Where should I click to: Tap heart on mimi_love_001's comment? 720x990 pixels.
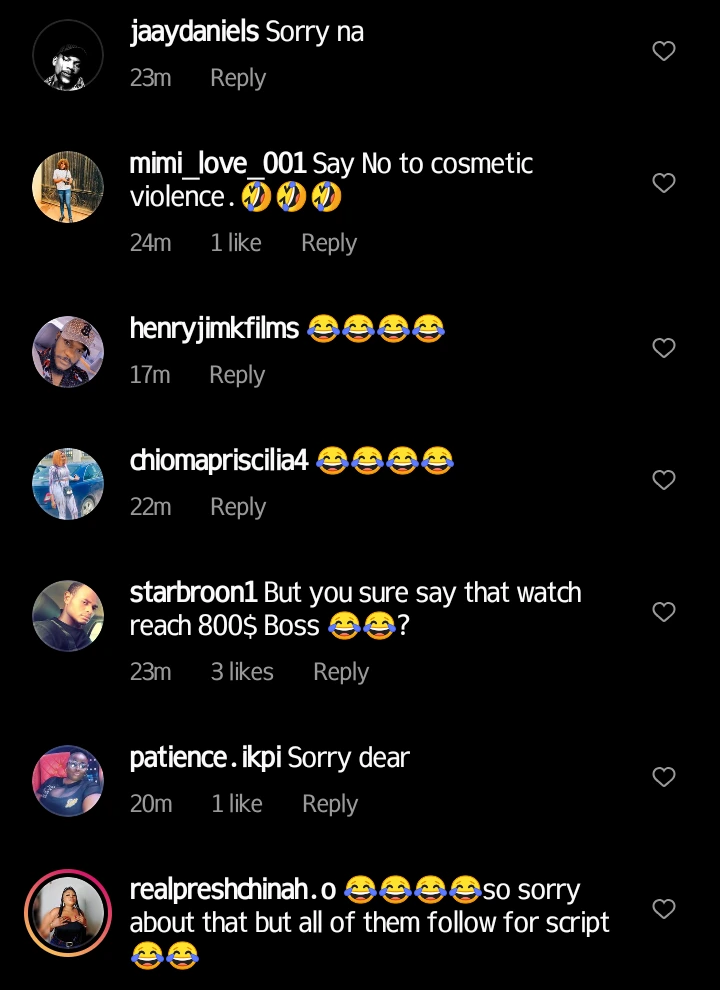(x=664, y=183)
